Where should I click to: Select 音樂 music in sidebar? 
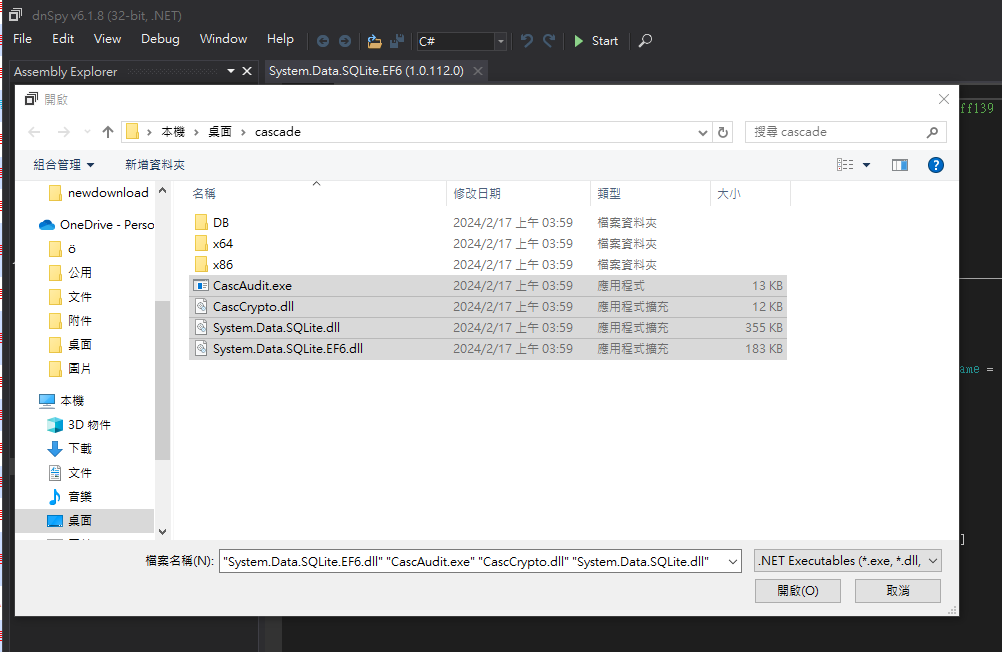coord(71,497)
